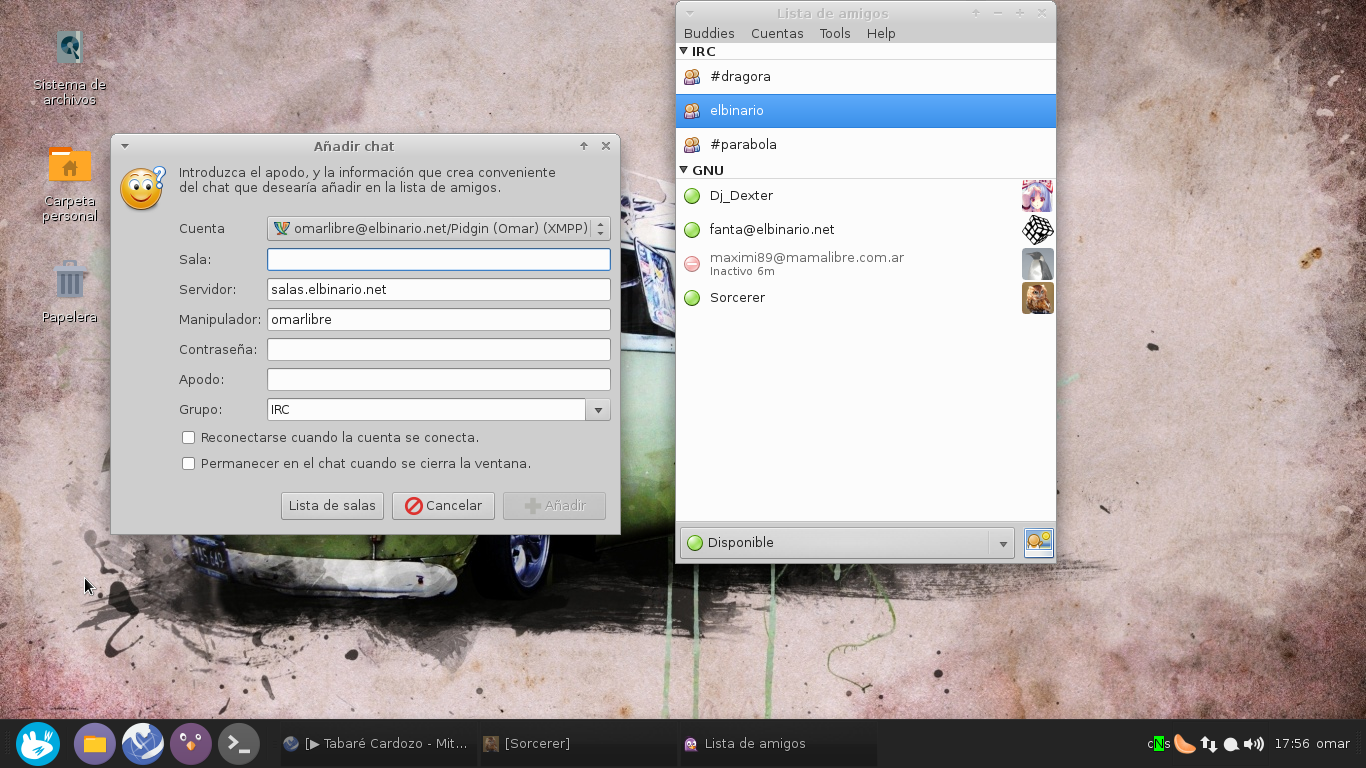Click Sorcerer's green status icon
The height and width of the screenshot is (768, 1366).
coord(692,298)
